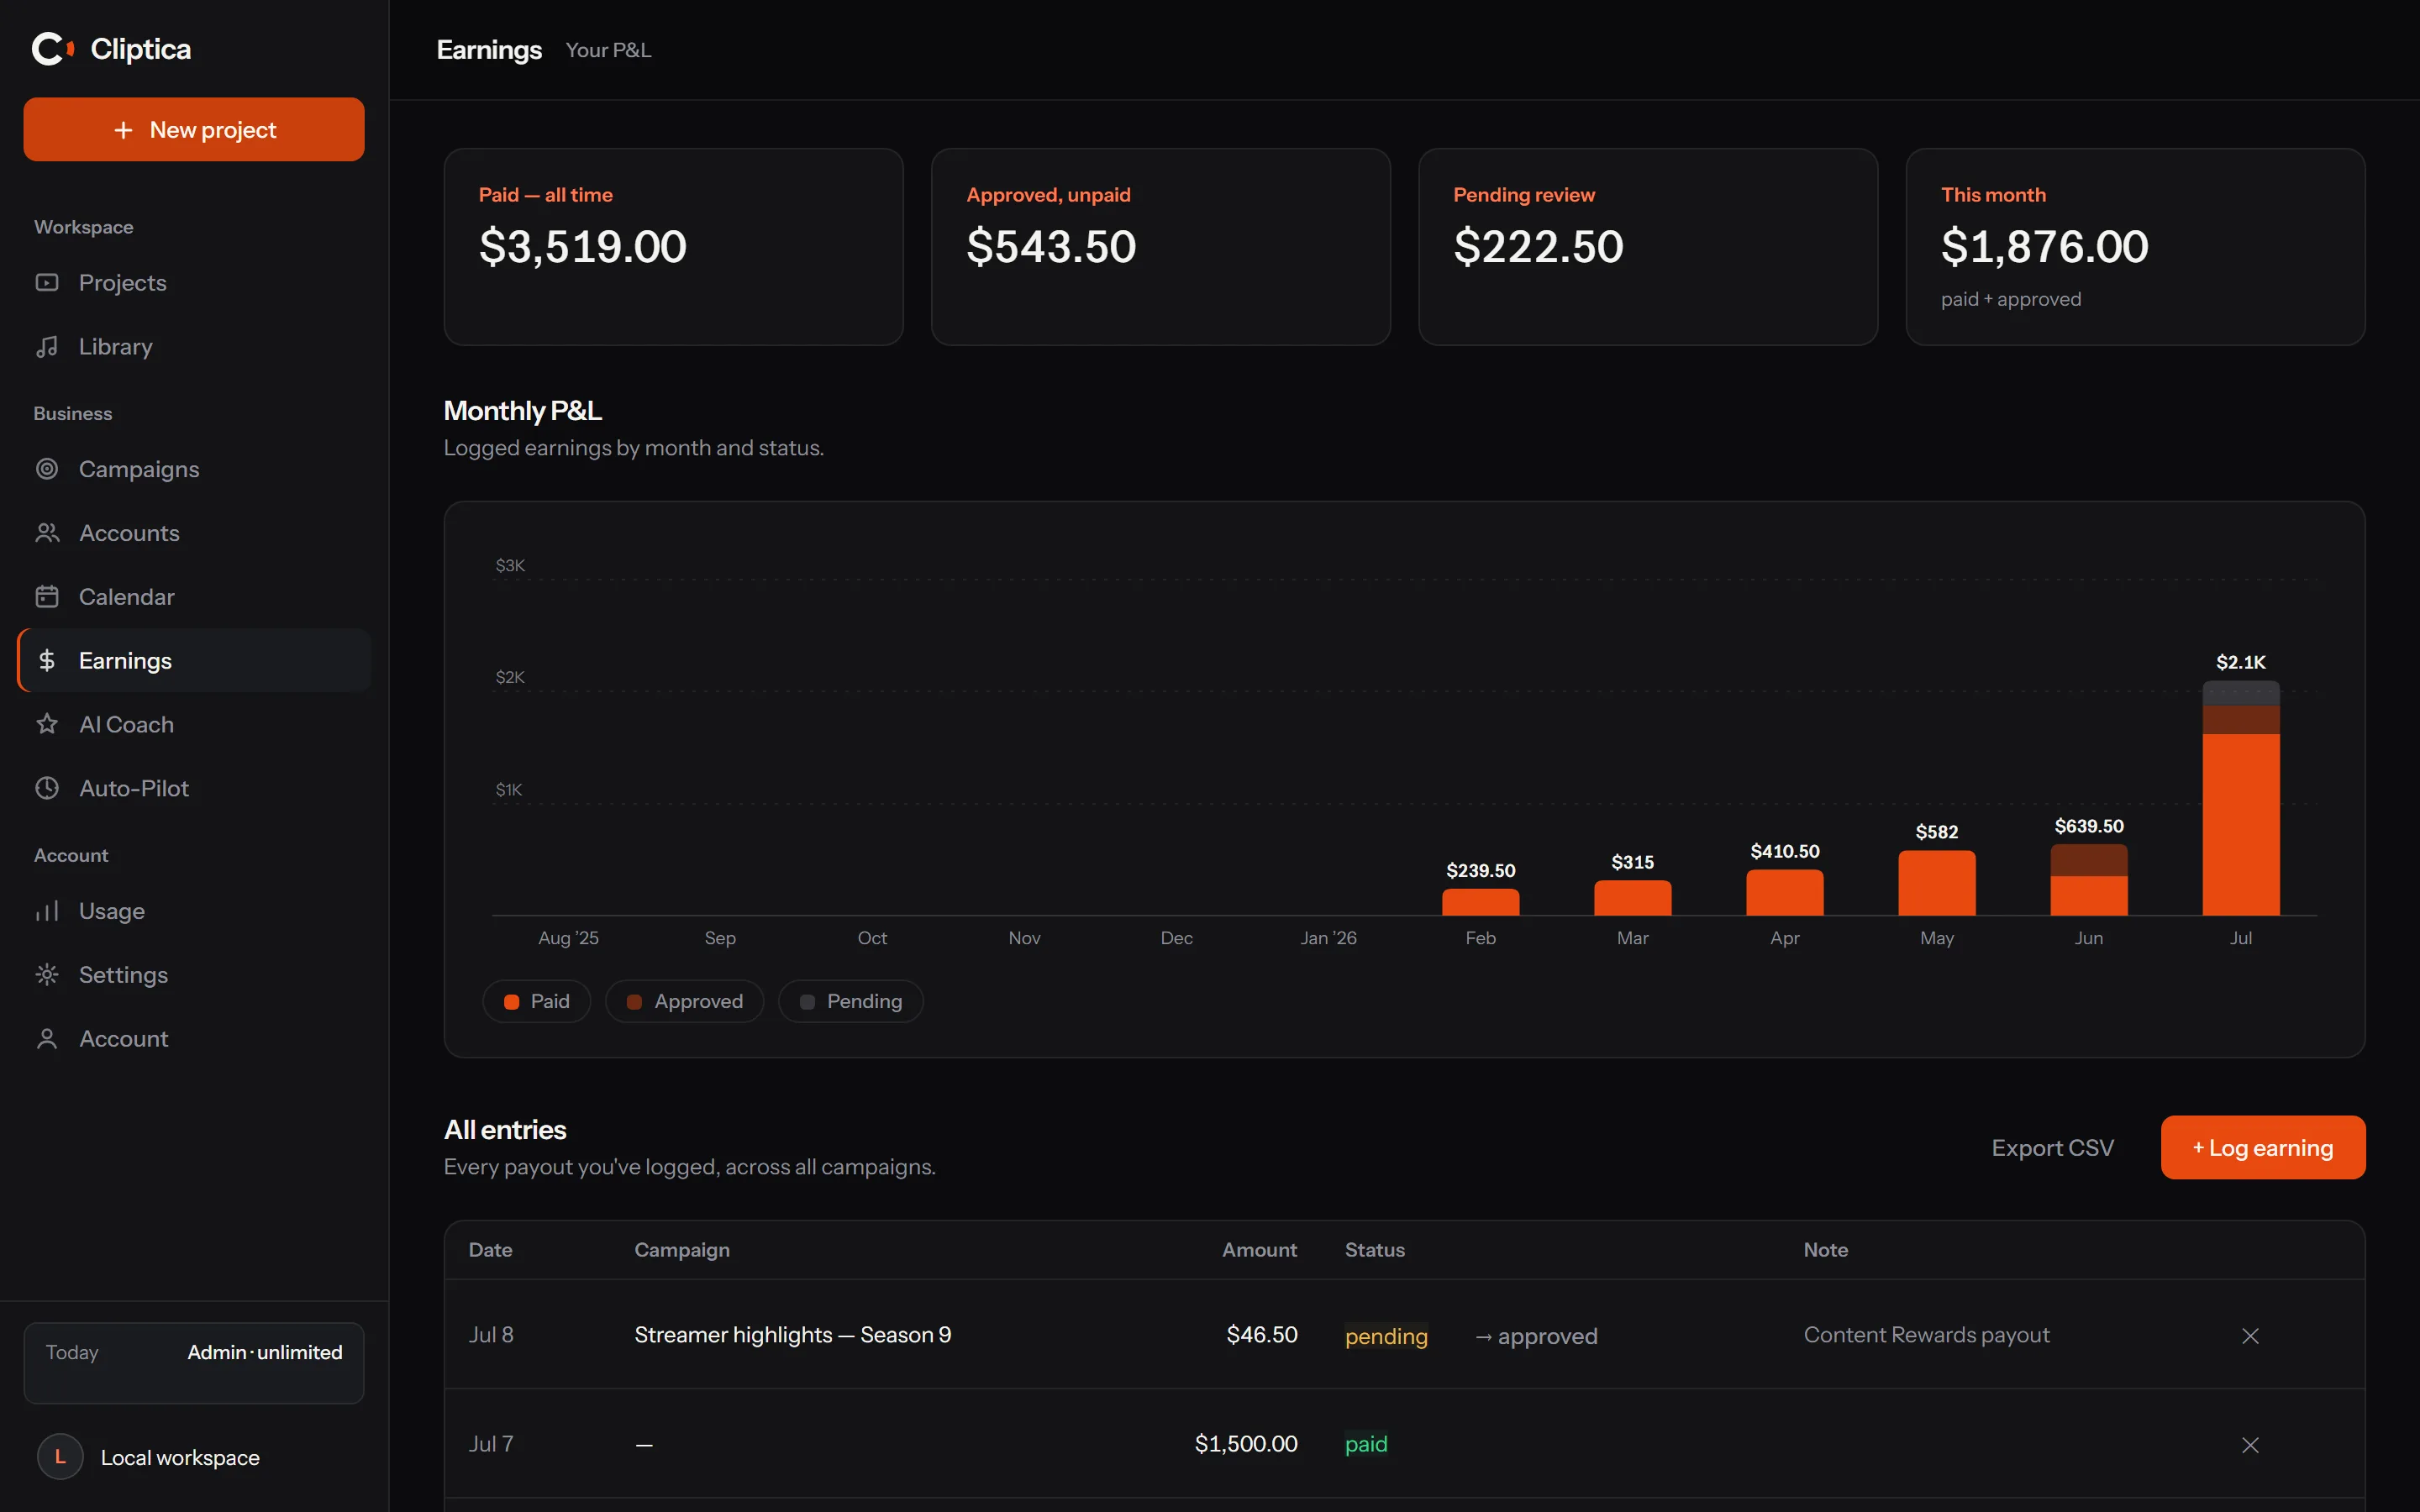Click the Approved, unpaid card
The height and width of the screenshot is (1512, 2420).
(1161, 247)
